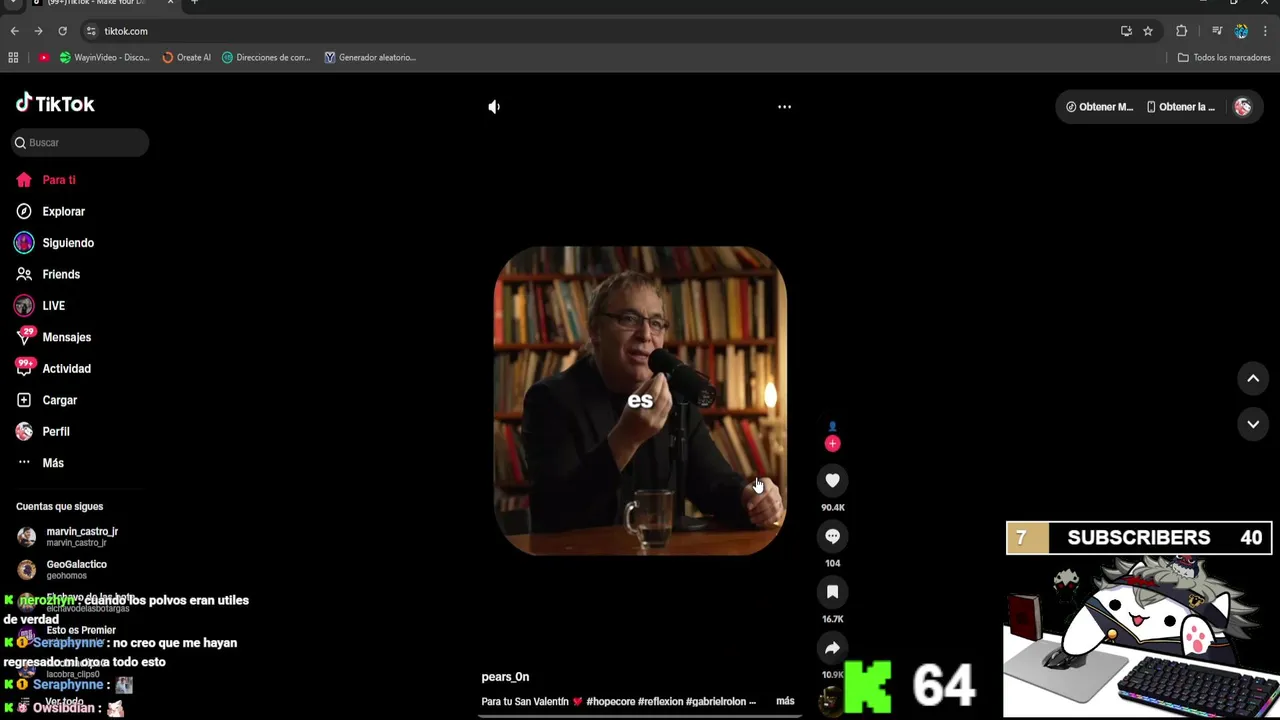Viewport: 1280px width, 720px height.
Task: Open the apps grid in the bookmarks bar
Action: (x=13, y=57)
